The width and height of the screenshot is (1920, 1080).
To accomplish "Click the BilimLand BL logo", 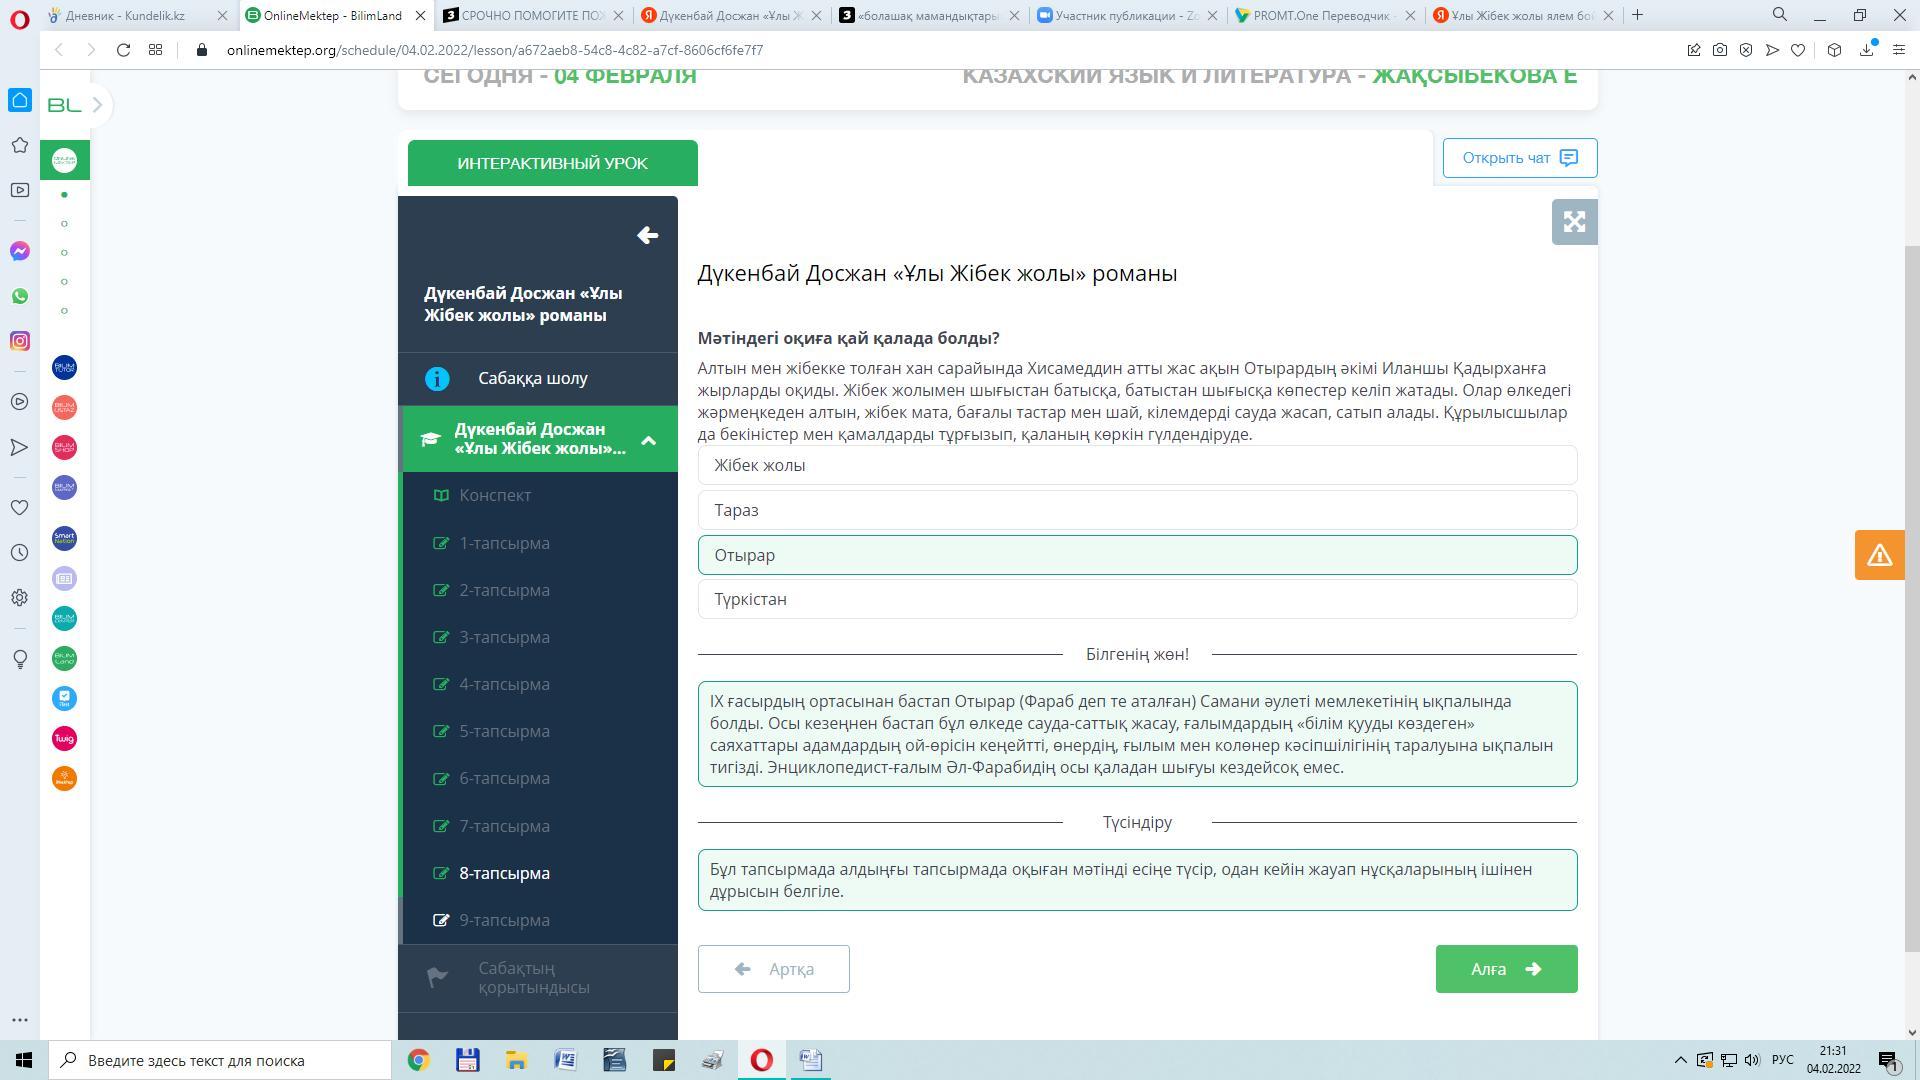I will (64, 105).
